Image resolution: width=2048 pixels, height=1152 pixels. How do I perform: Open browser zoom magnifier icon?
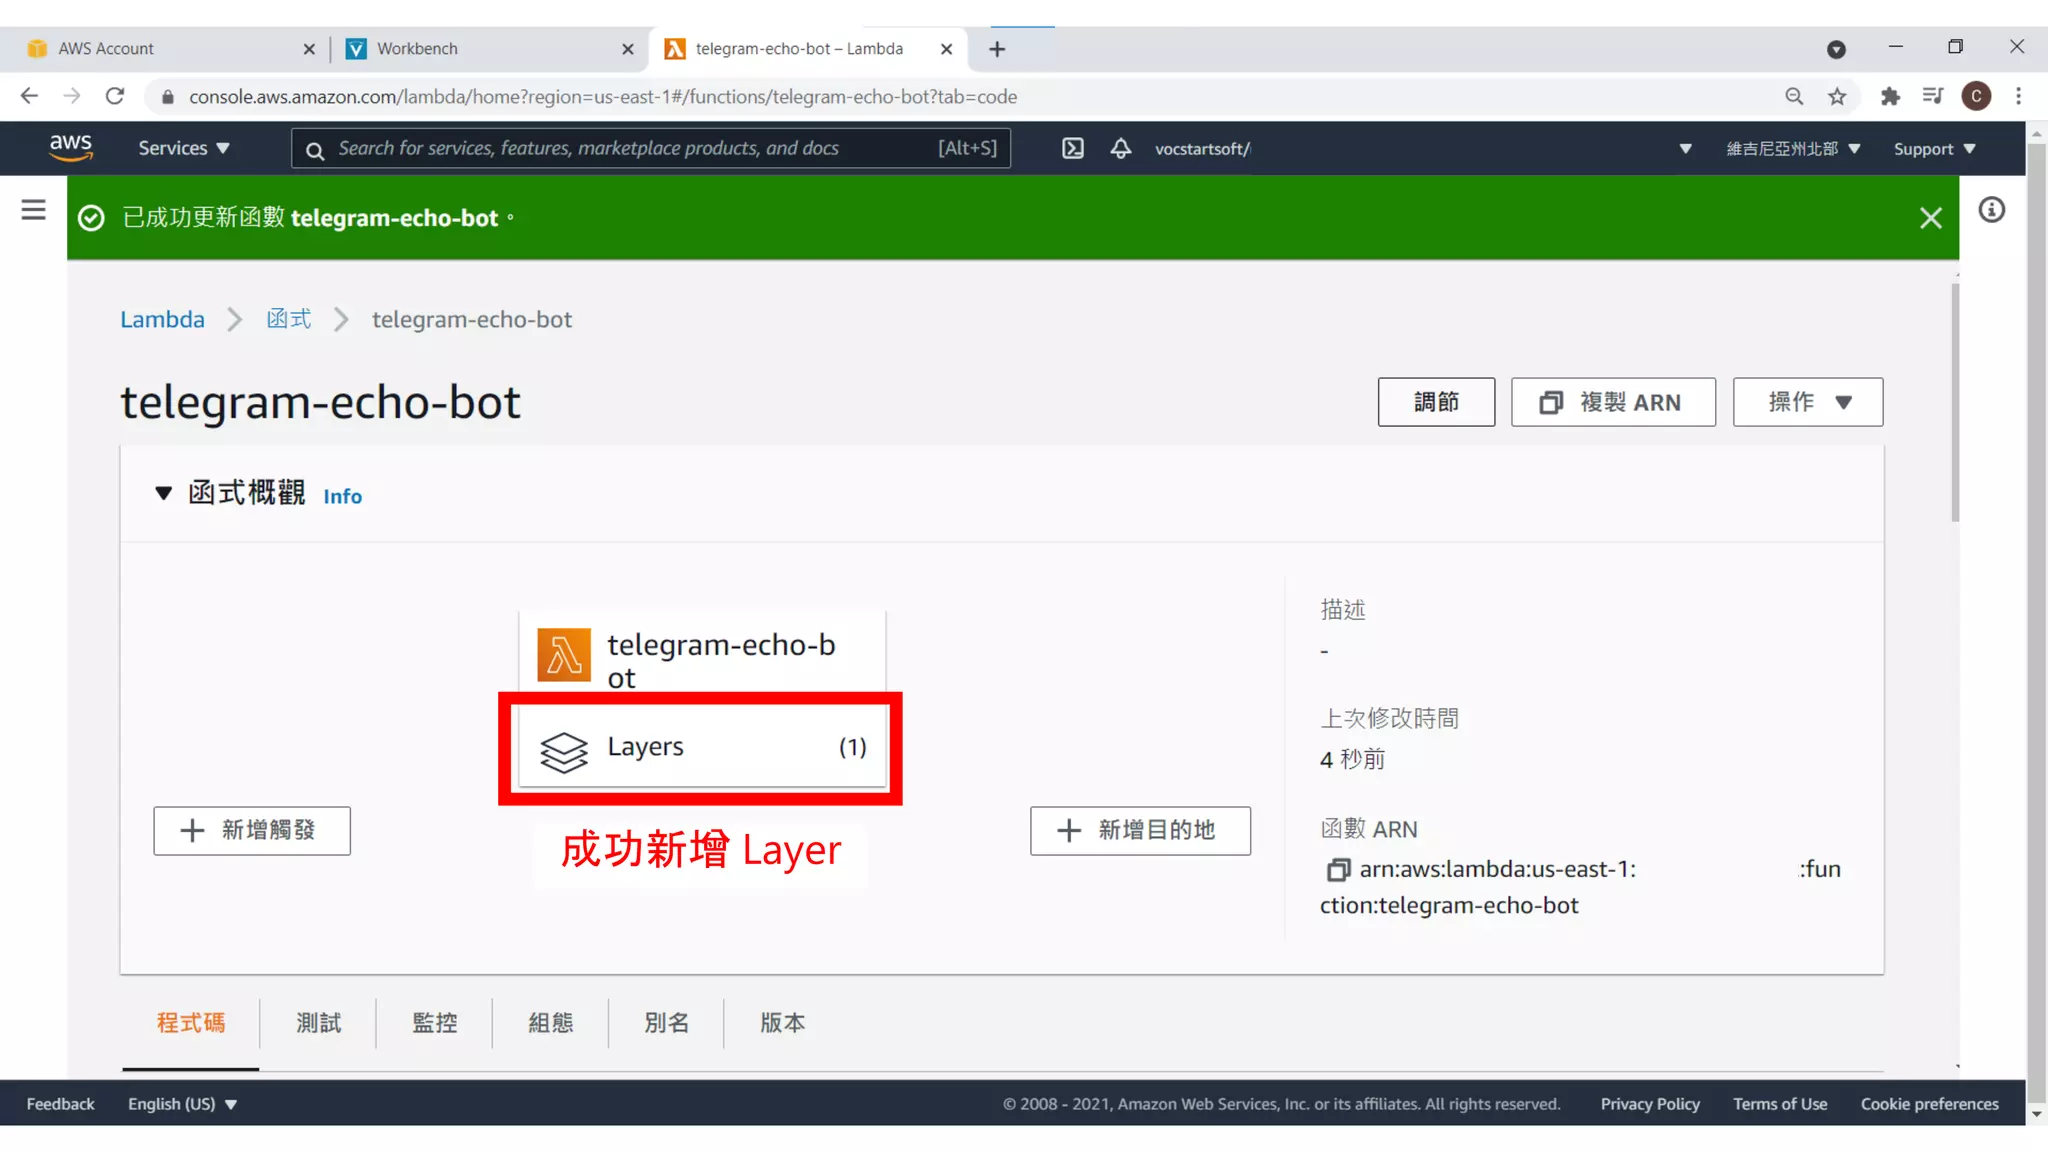click(1794, 96)
